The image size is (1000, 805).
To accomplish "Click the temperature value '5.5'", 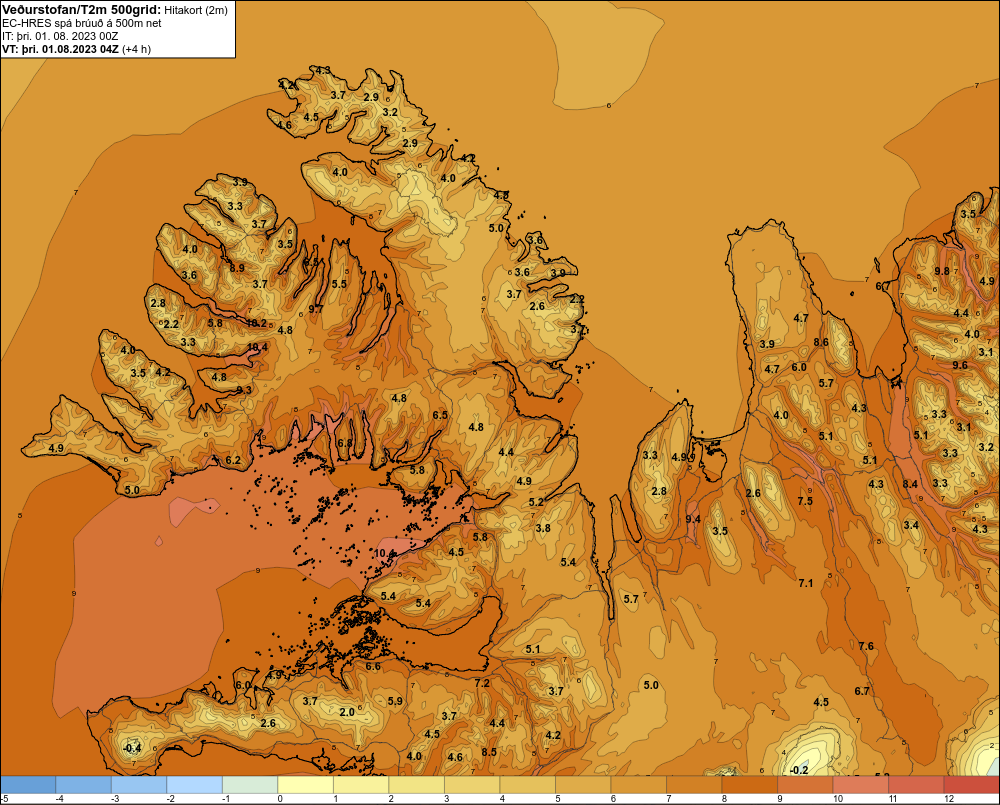I will 339,284.
